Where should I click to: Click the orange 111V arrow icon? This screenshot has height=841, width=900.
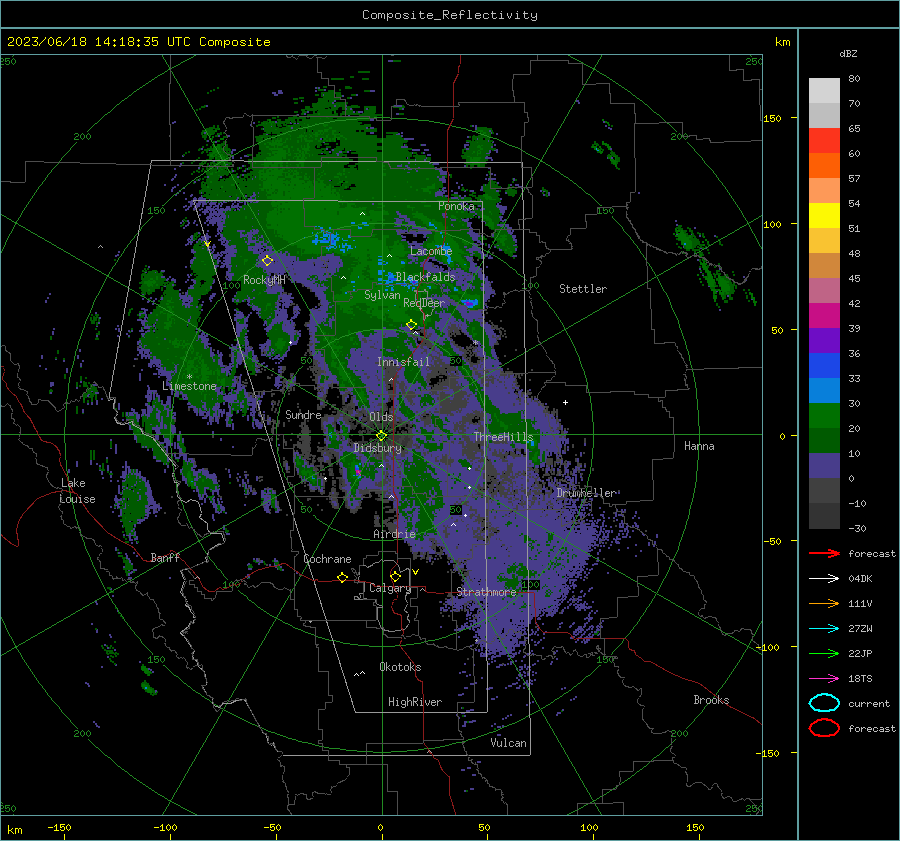(x=824, y=603)
